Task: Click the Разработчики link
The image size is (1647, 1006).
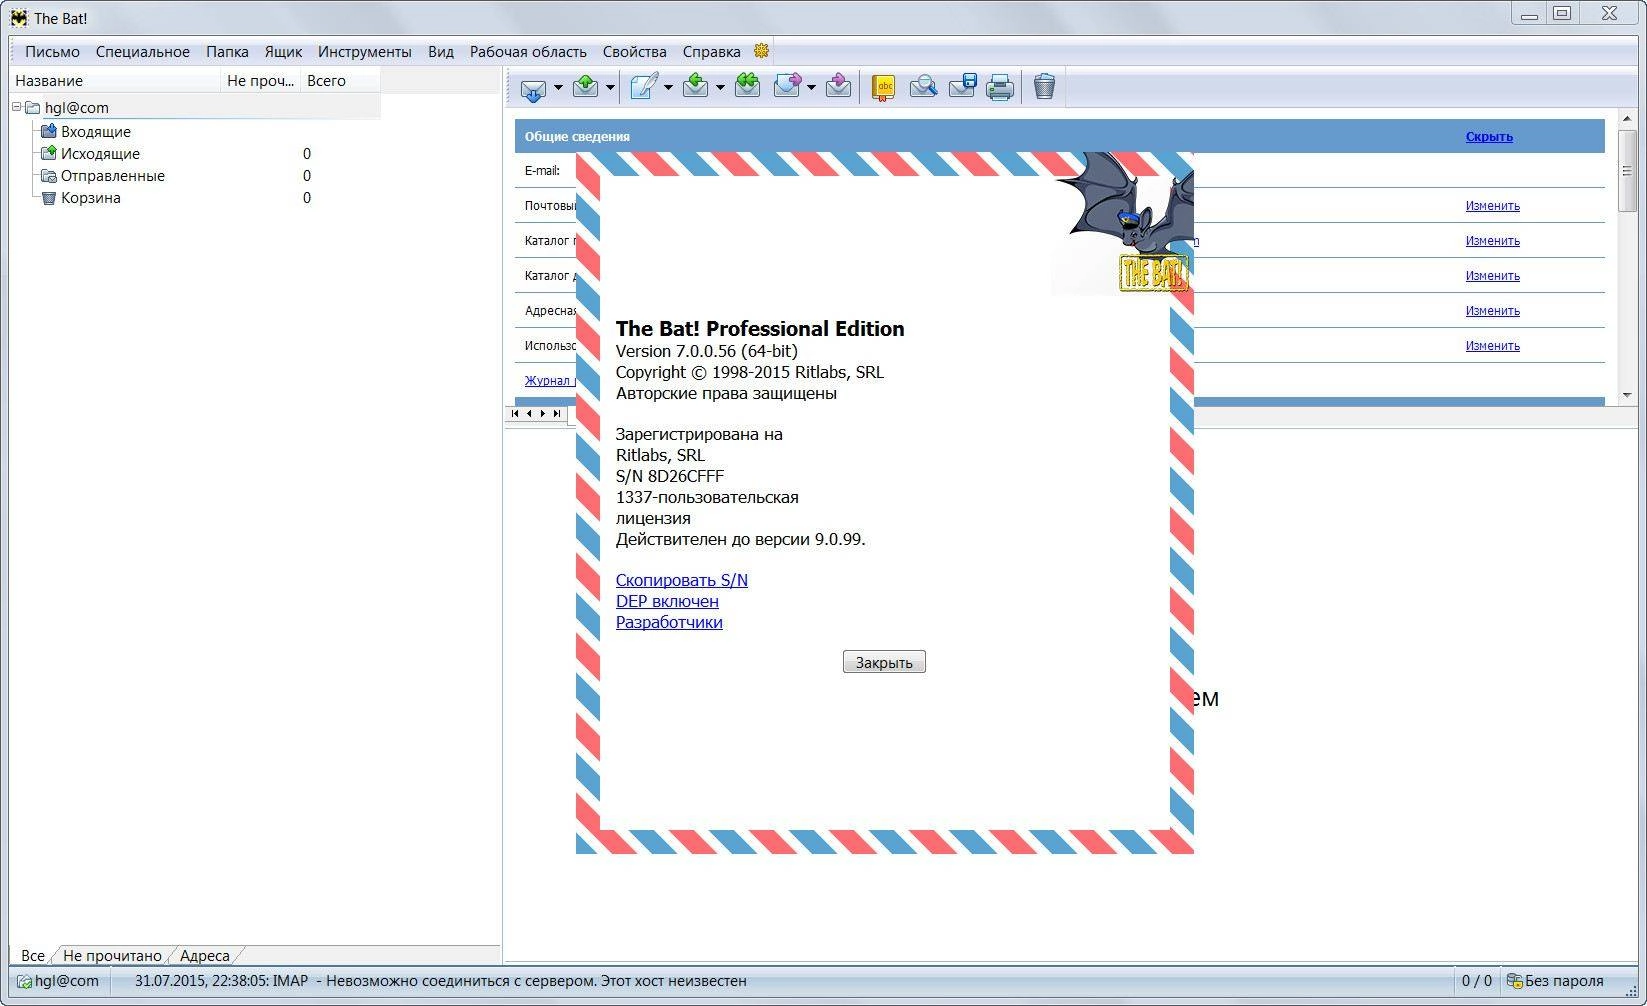Action: tap(669, 622)
